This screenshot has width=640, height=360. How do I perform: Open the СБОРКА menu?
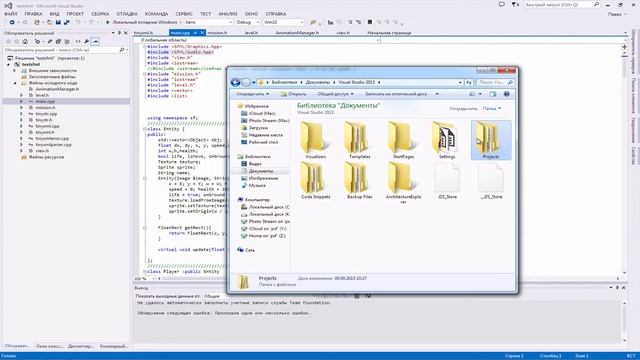(100, 14)
